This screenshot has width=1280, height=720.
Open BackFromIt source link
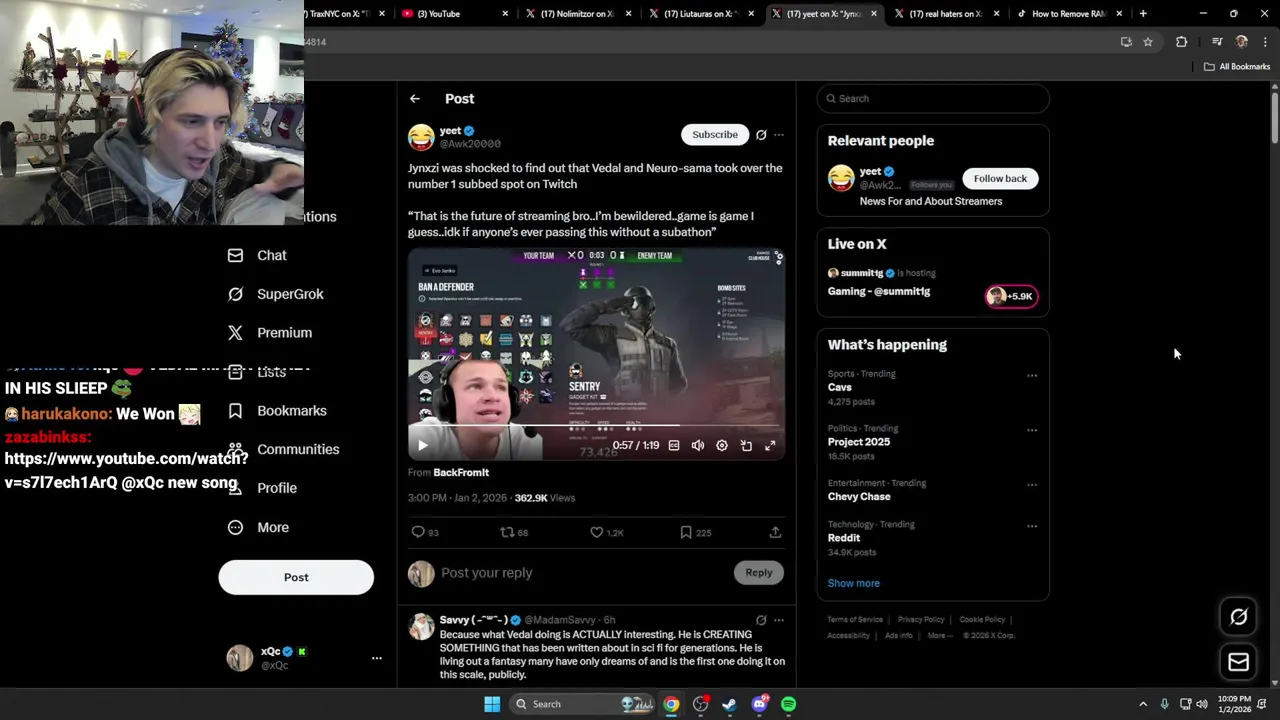pyautogui.click(x=461, y=473)
